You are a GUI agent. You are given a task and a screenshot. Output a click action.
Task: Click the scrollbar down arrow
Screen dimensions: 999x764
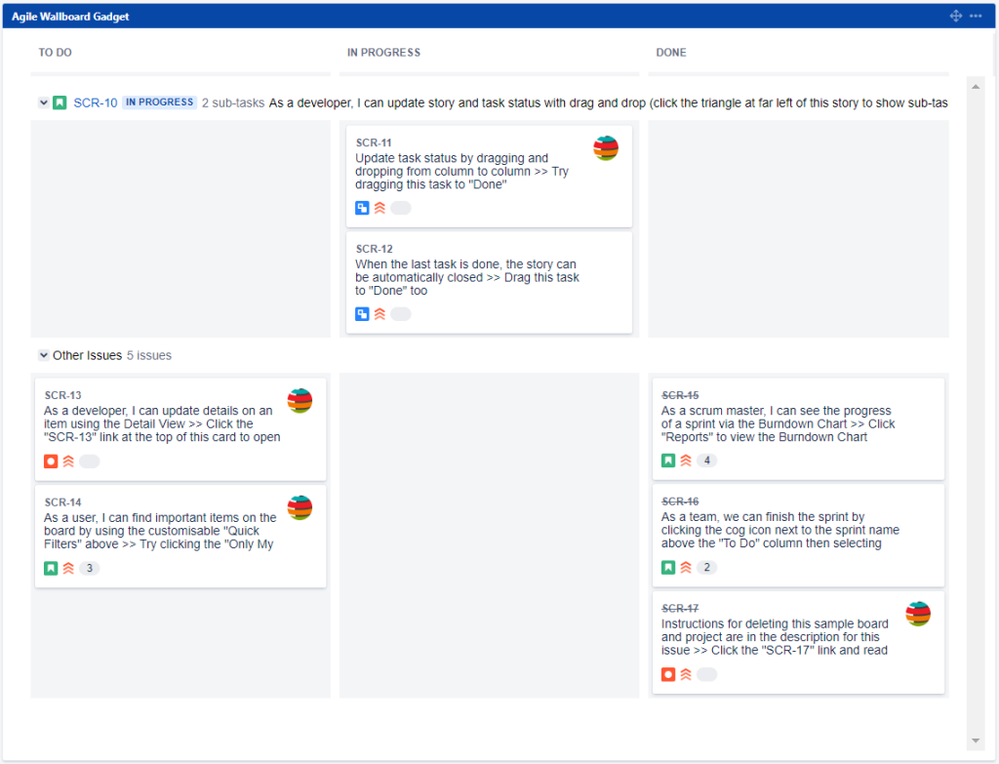[x=974, y=740]
